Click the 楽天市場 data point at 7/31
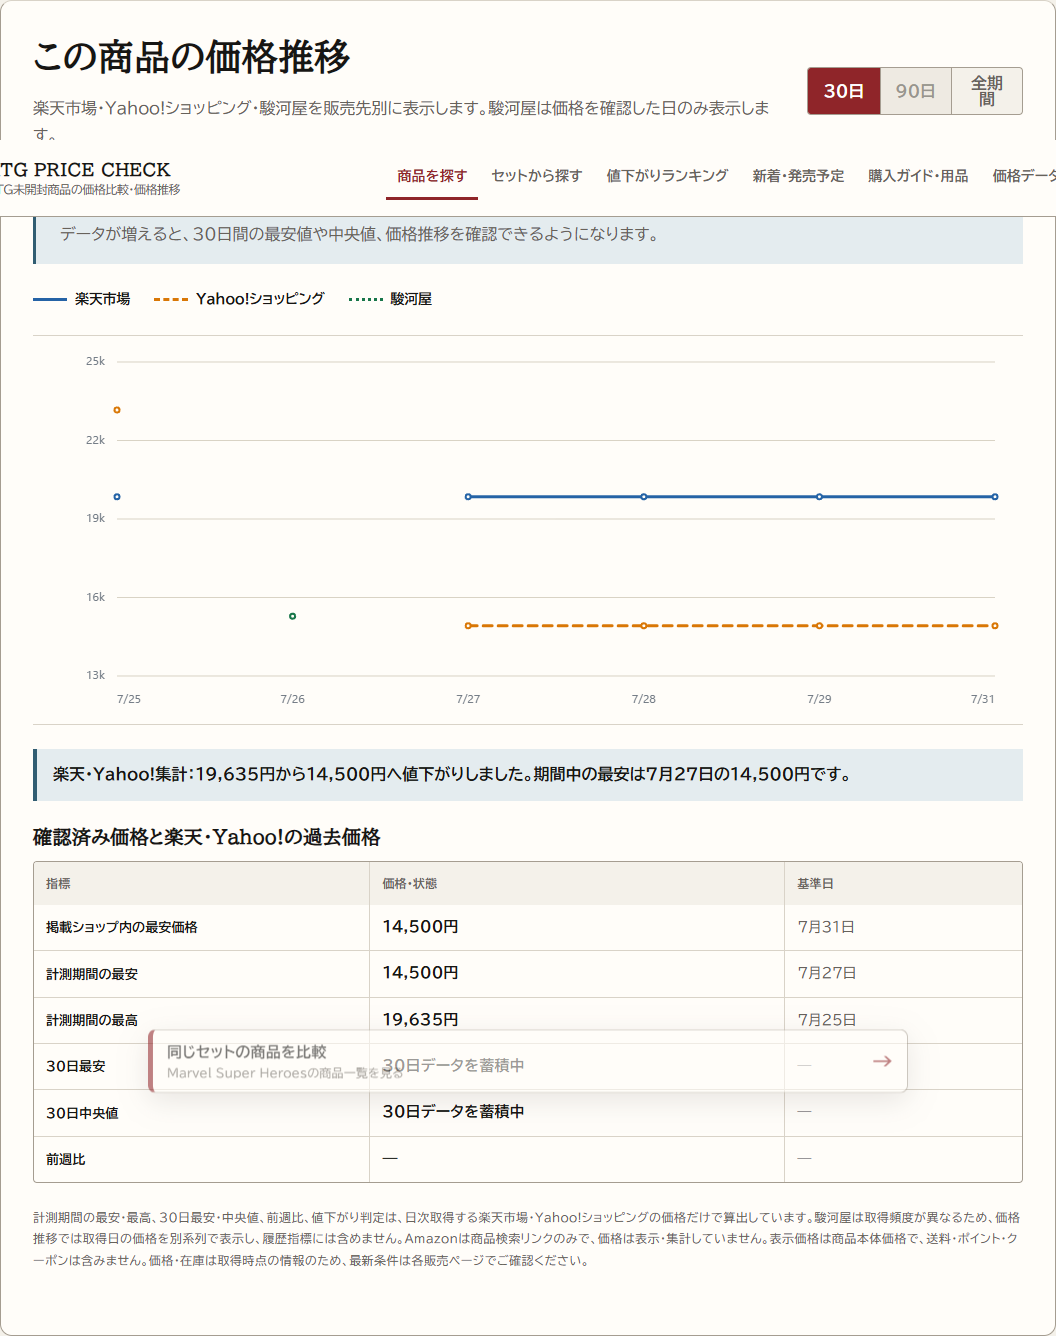 (x=994, y=497)
